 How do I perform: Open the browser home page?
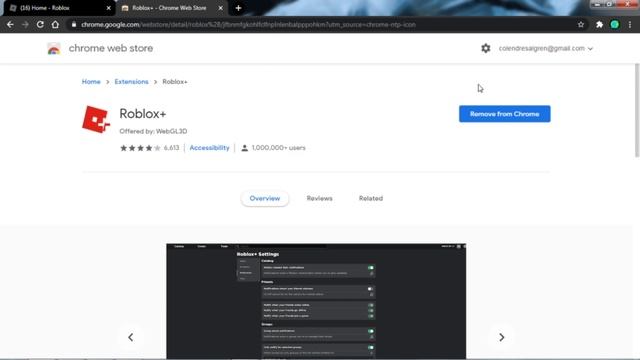[x=55, y=24]
